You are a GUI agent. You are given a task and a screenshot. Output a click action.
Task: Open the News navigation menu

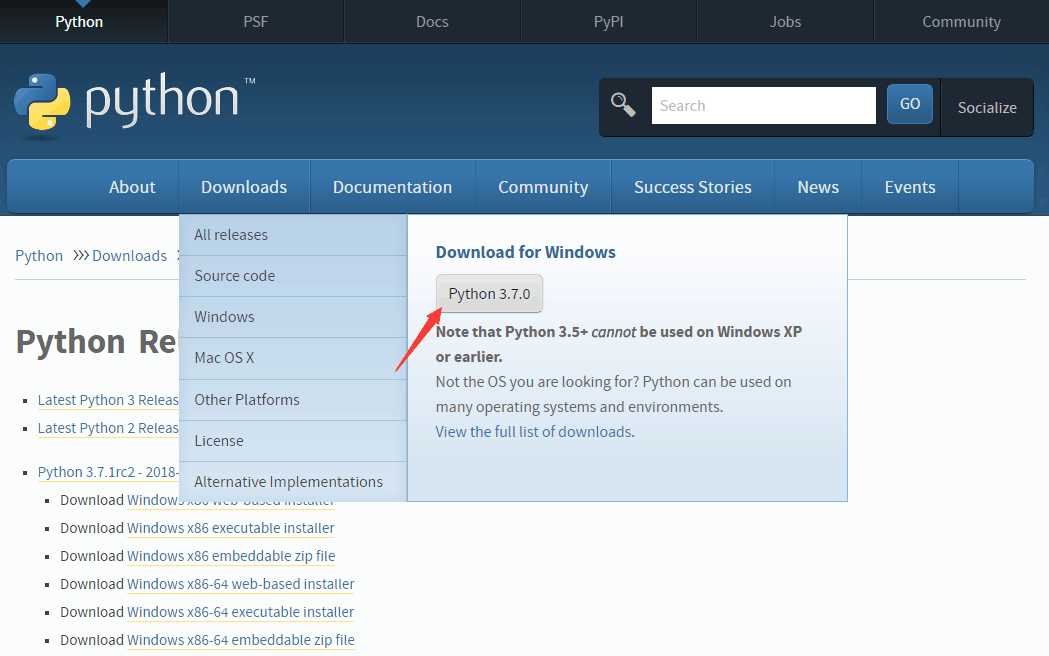[x=818, y=187]
